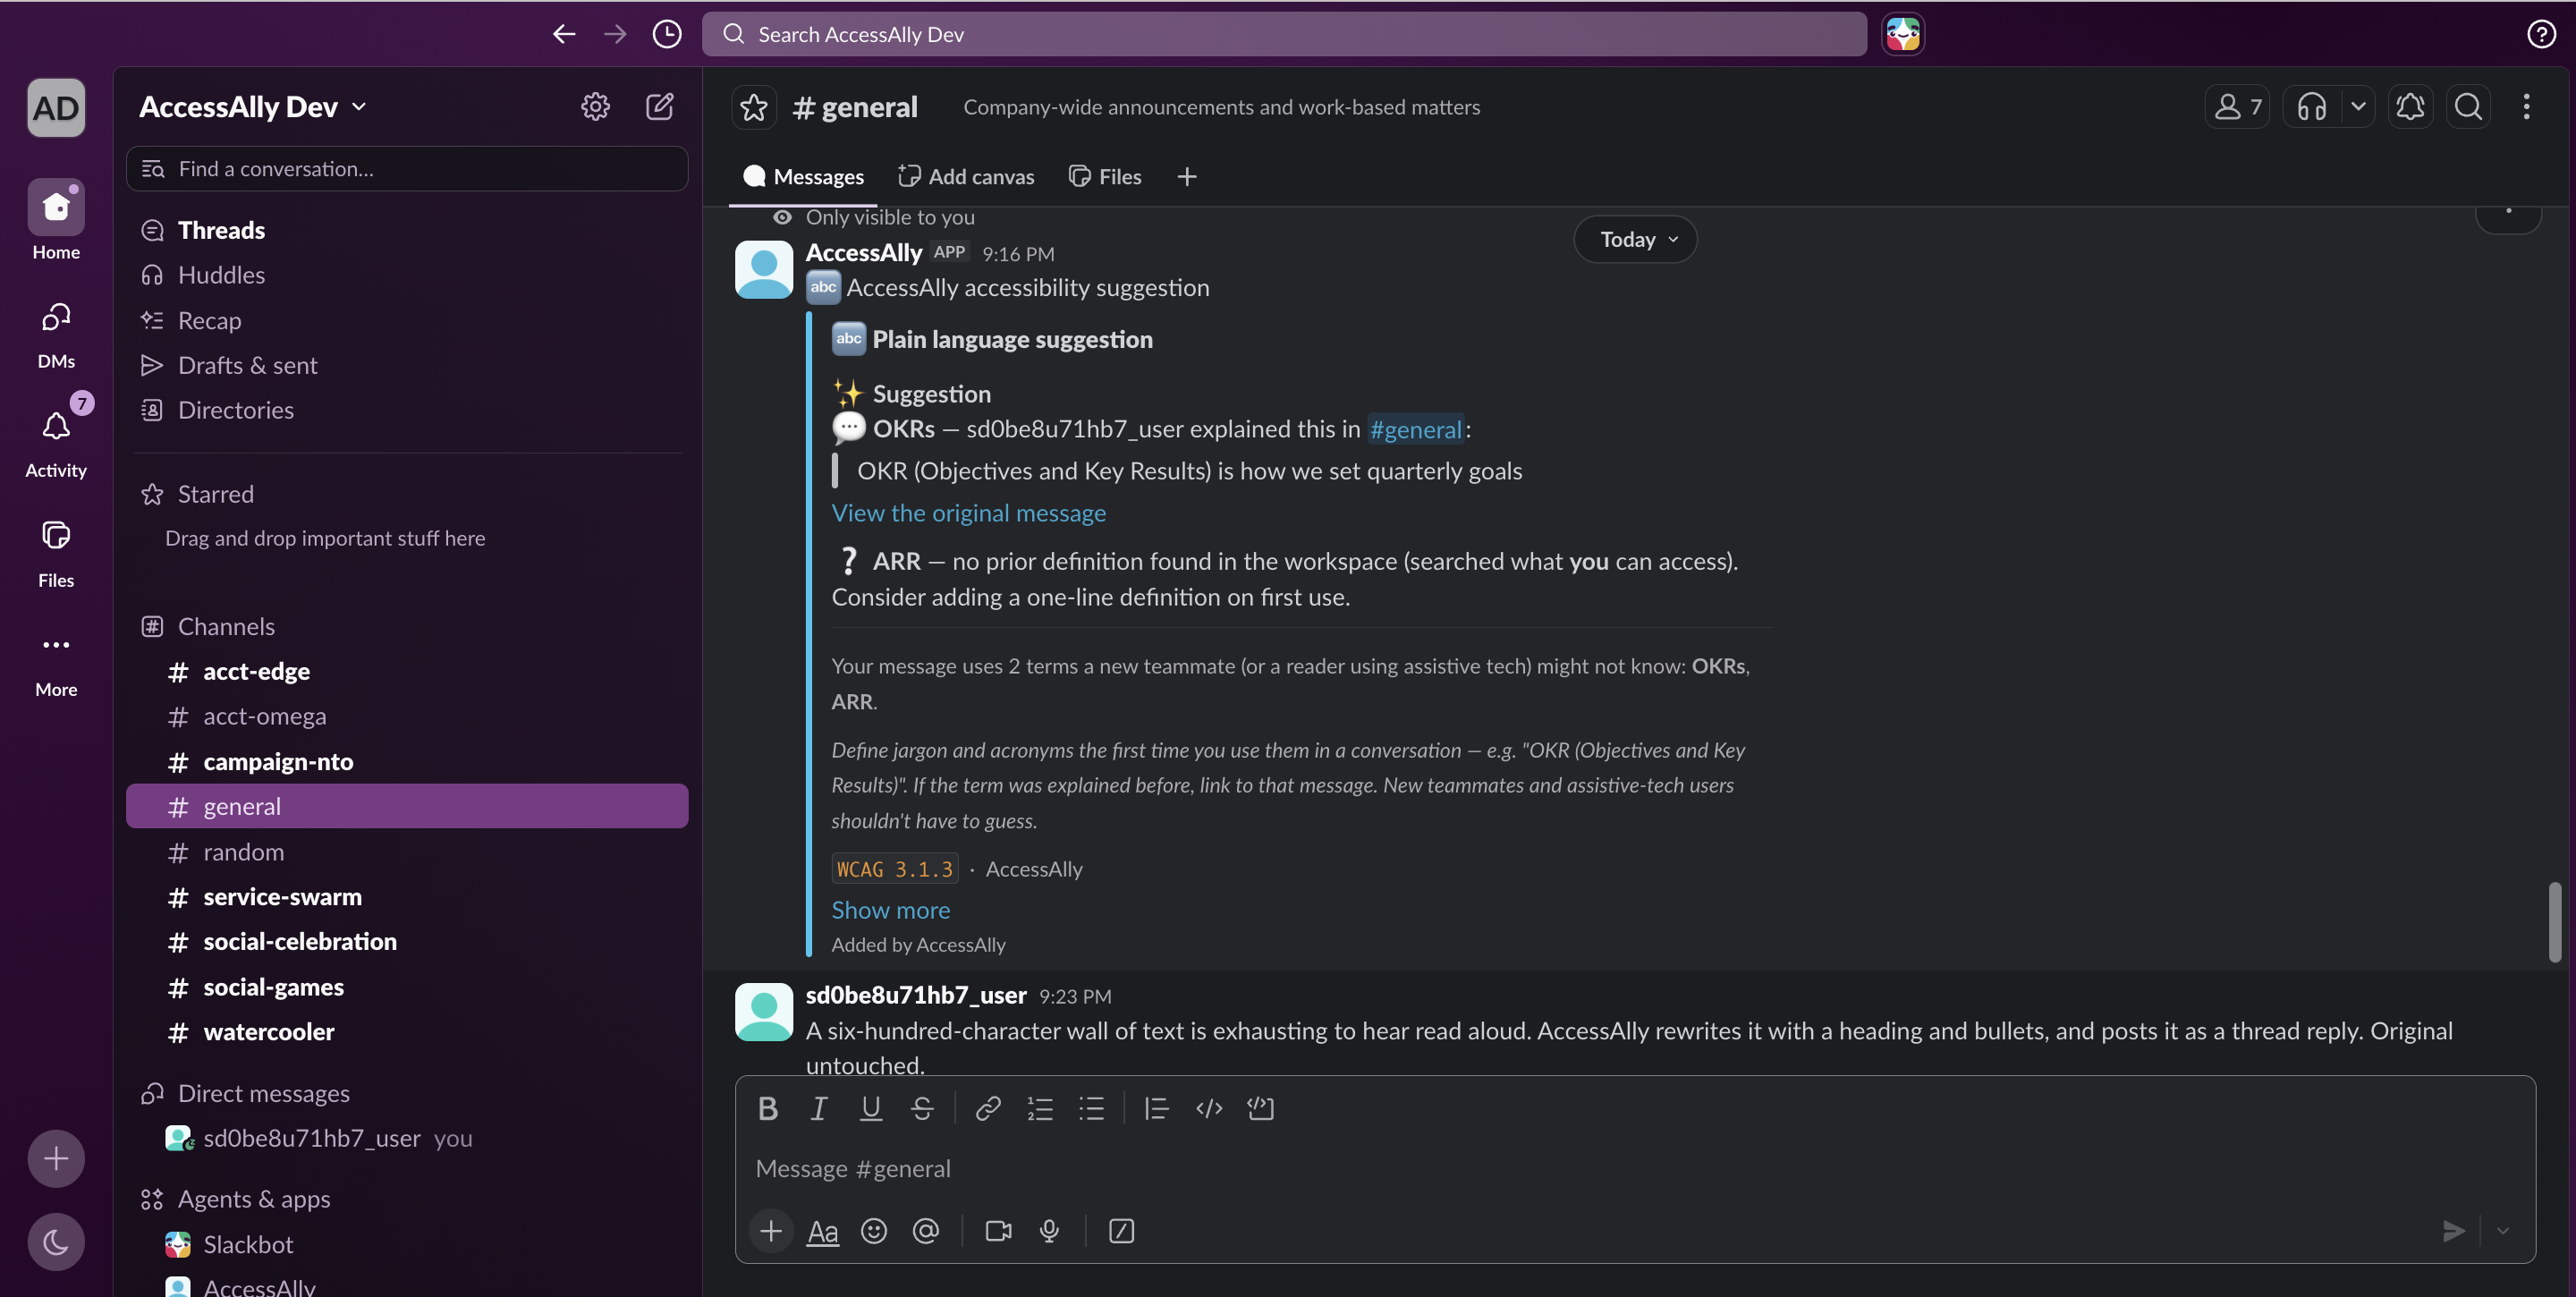This screenshot has width=2576, height=1297.
Task: Open the Files tab in channel
Action: (x=1105, y=177)
